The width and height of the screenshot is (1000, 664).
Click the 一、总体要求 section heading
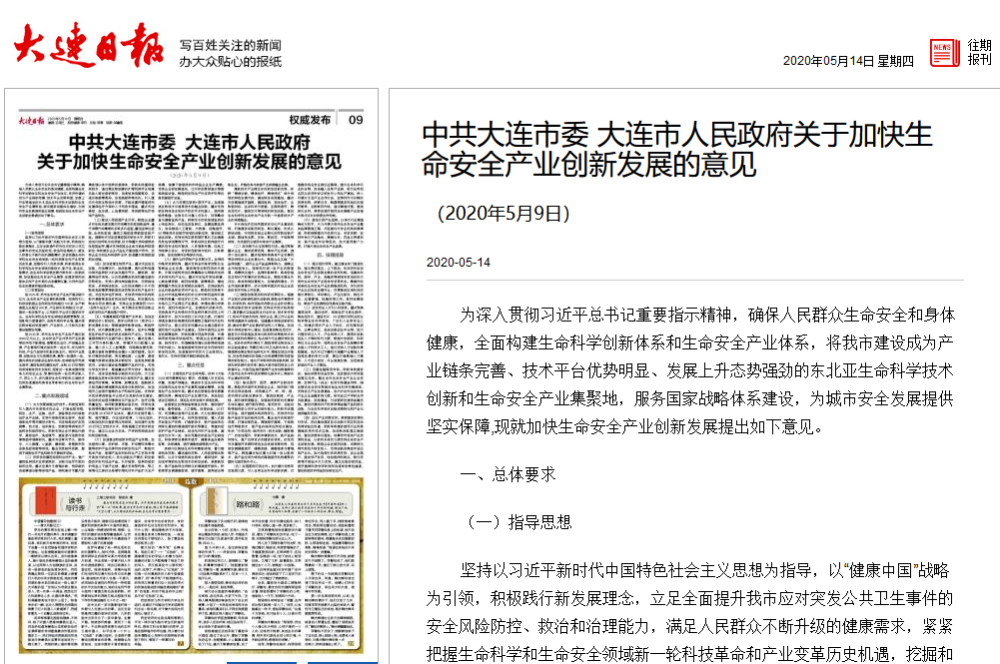(507, 475)
